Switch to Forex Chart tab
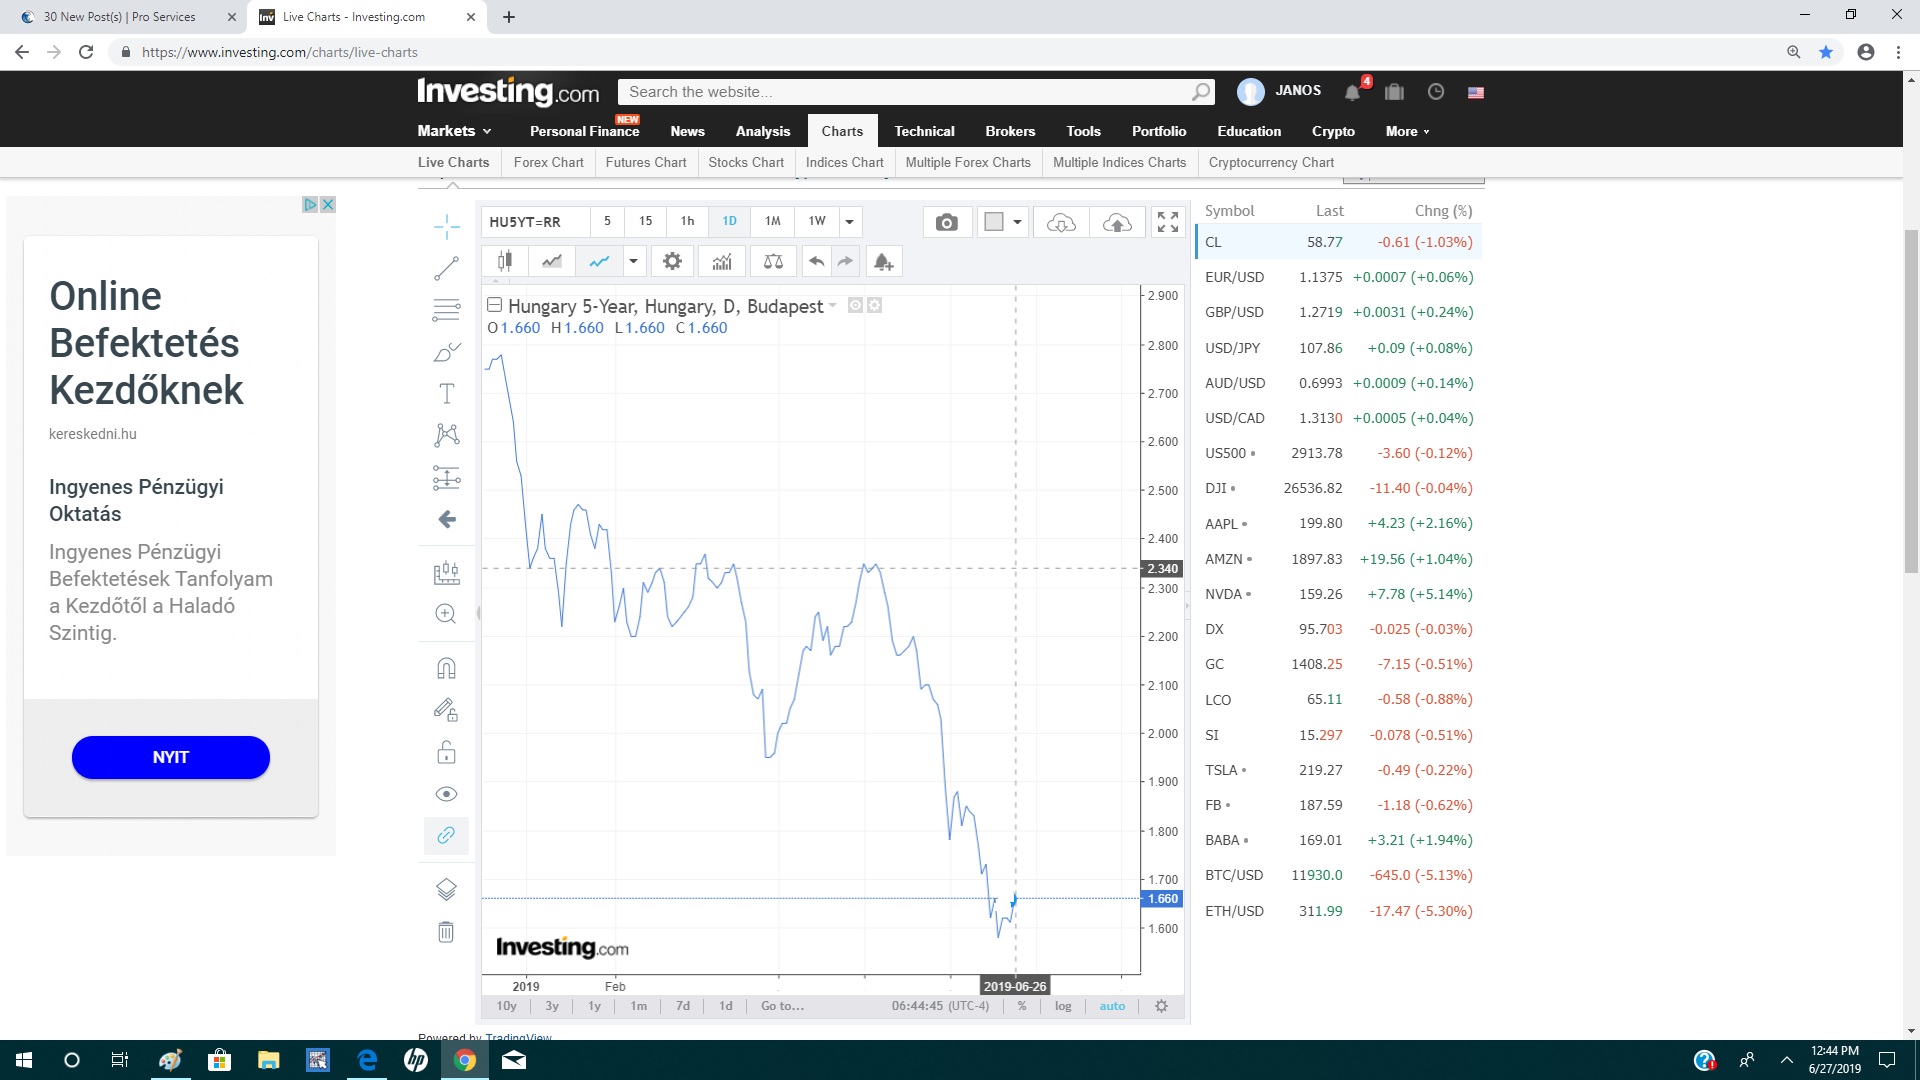This screenshot has width=1920, height=1080. 548,162
